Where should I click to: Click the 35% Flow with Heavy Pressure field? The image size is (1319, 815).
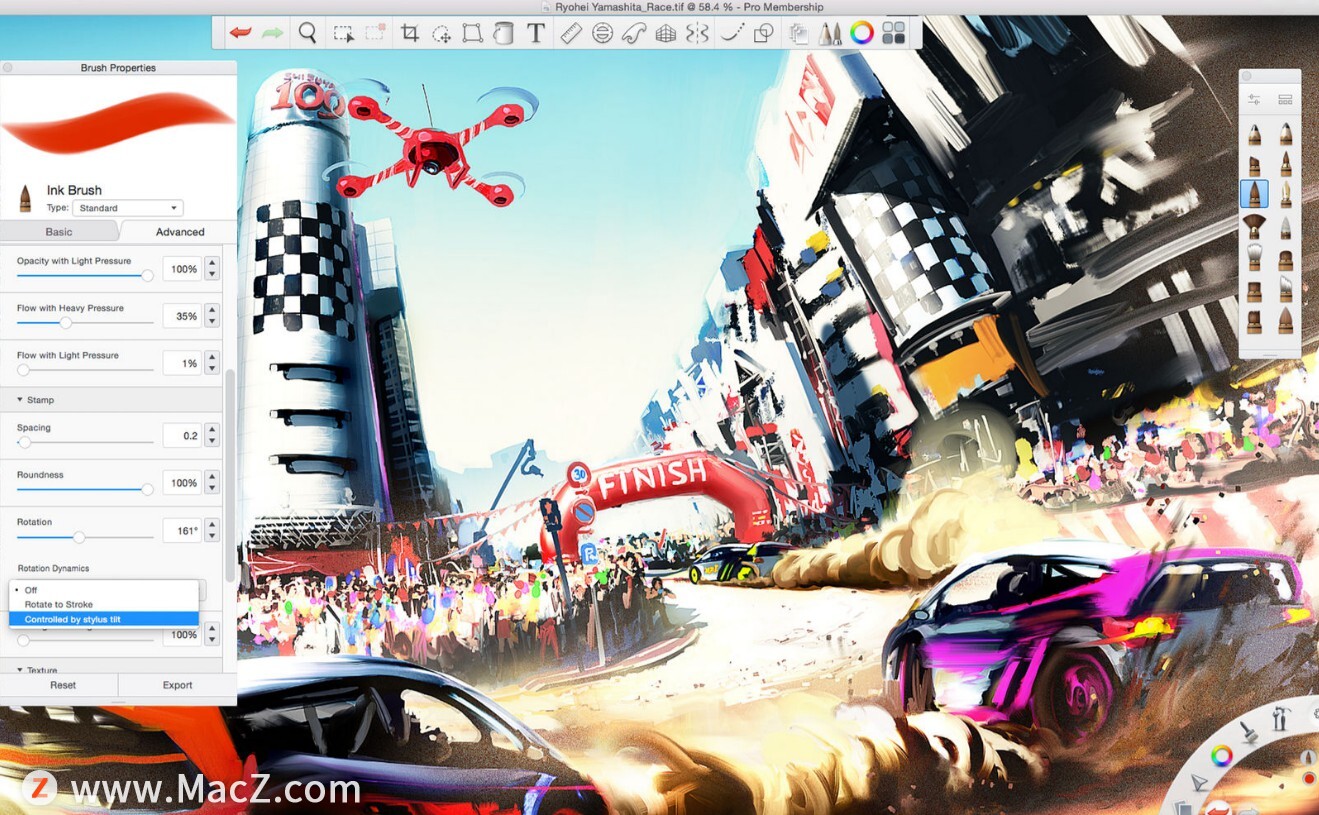pos(182,316)
